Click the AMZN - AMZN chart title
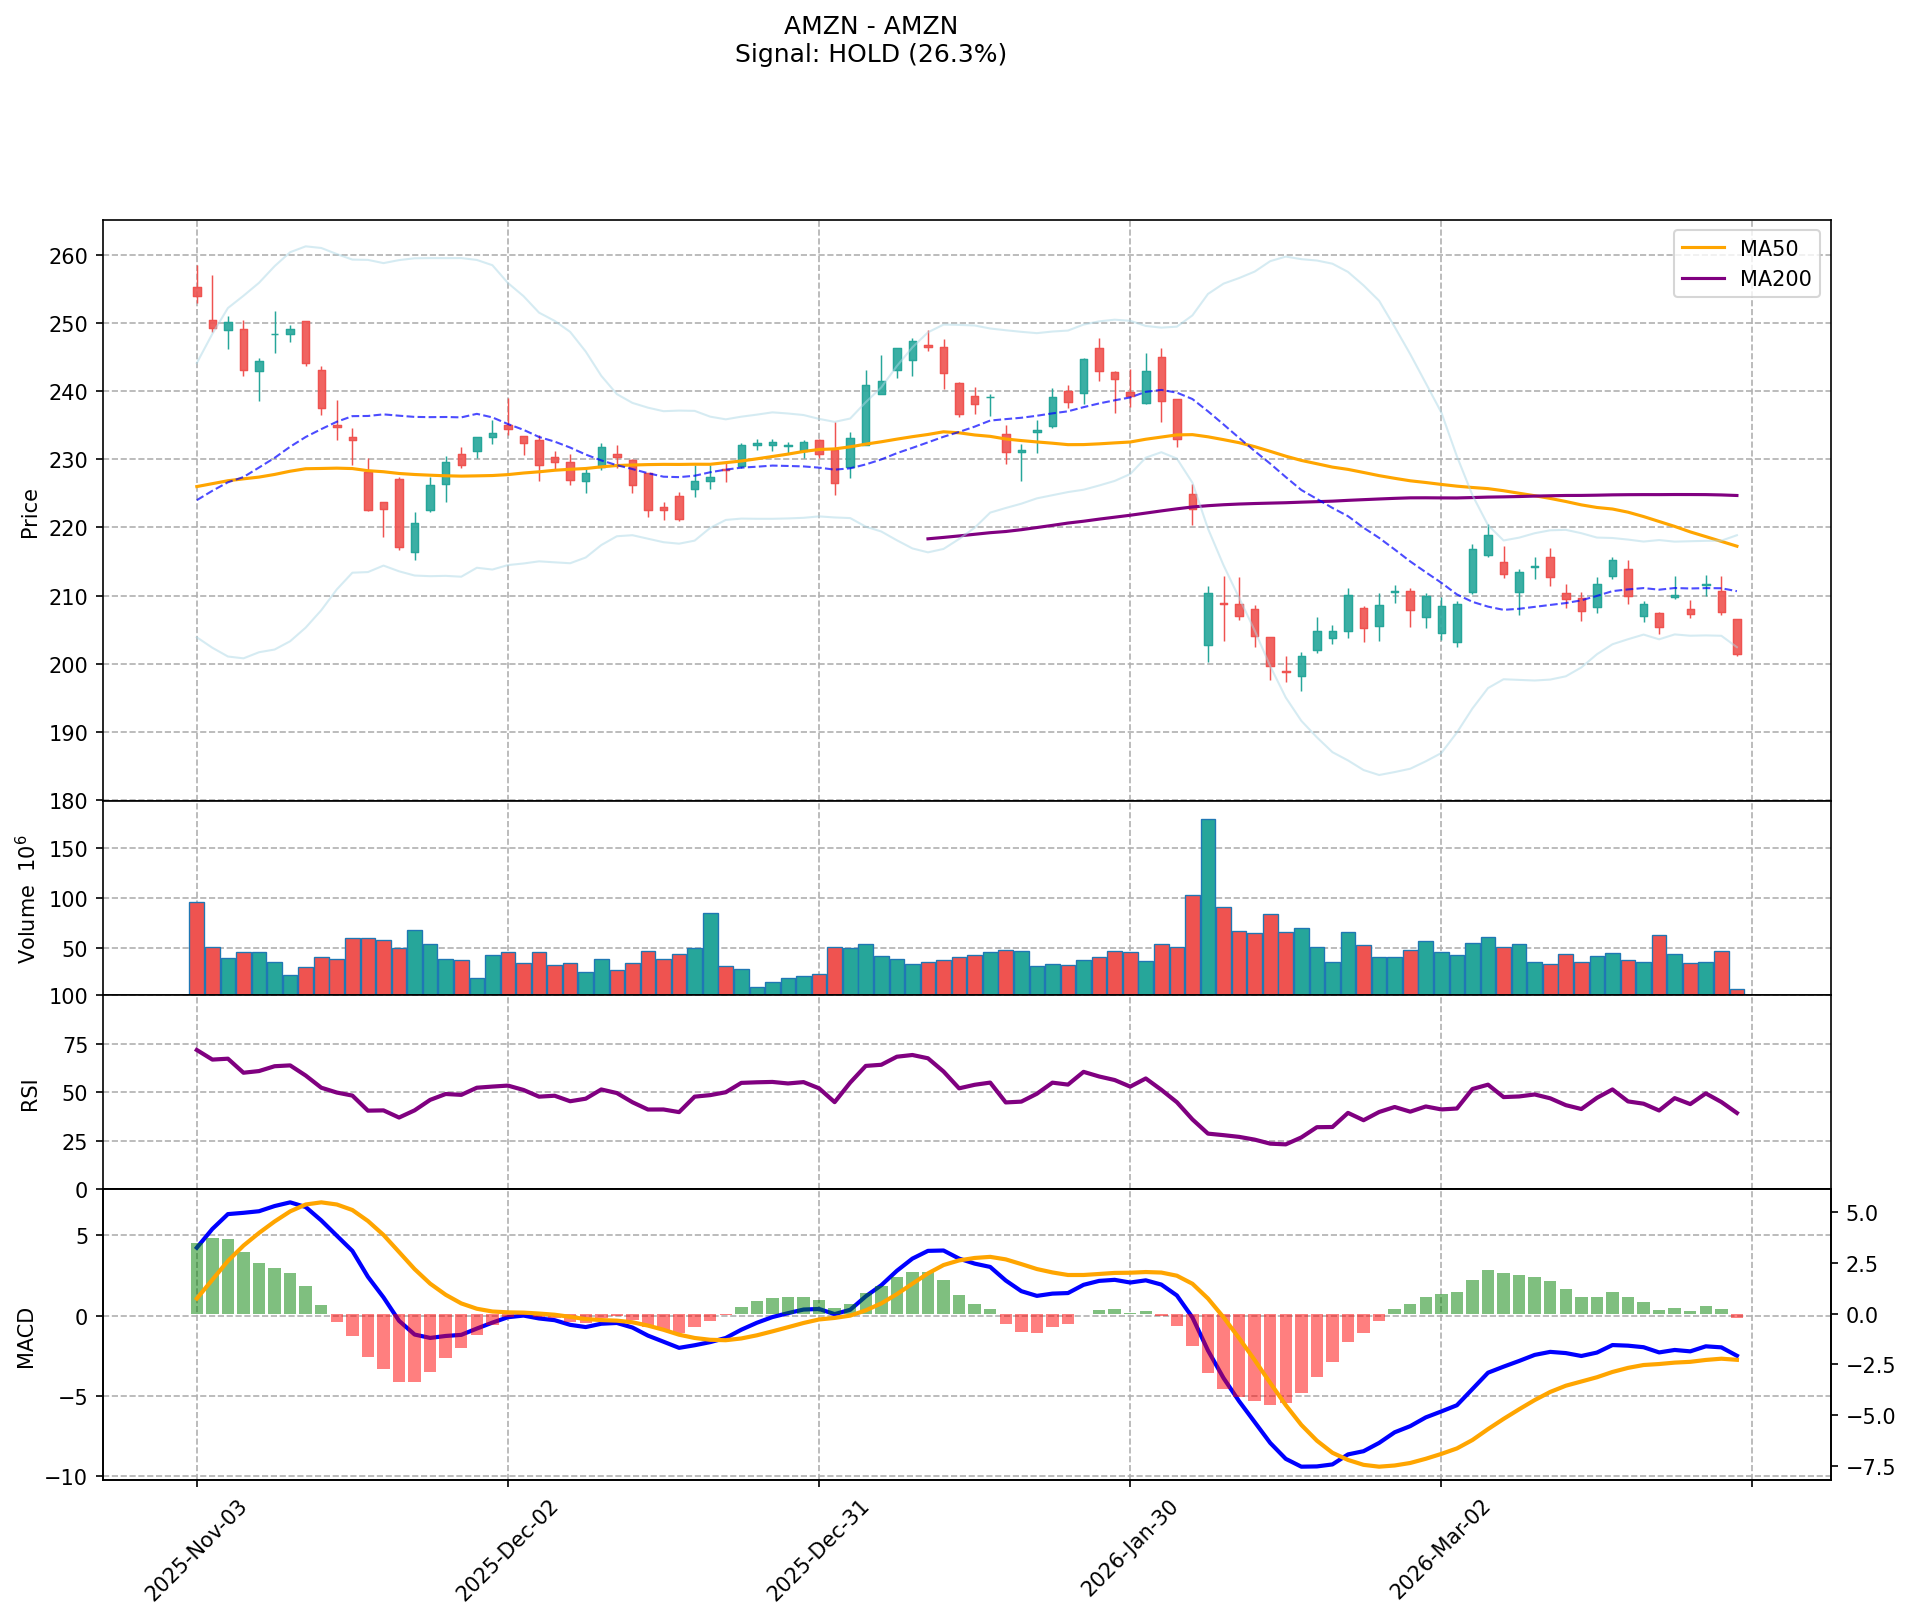Viewport: 1911px width, 1619px height. (870, 26)
